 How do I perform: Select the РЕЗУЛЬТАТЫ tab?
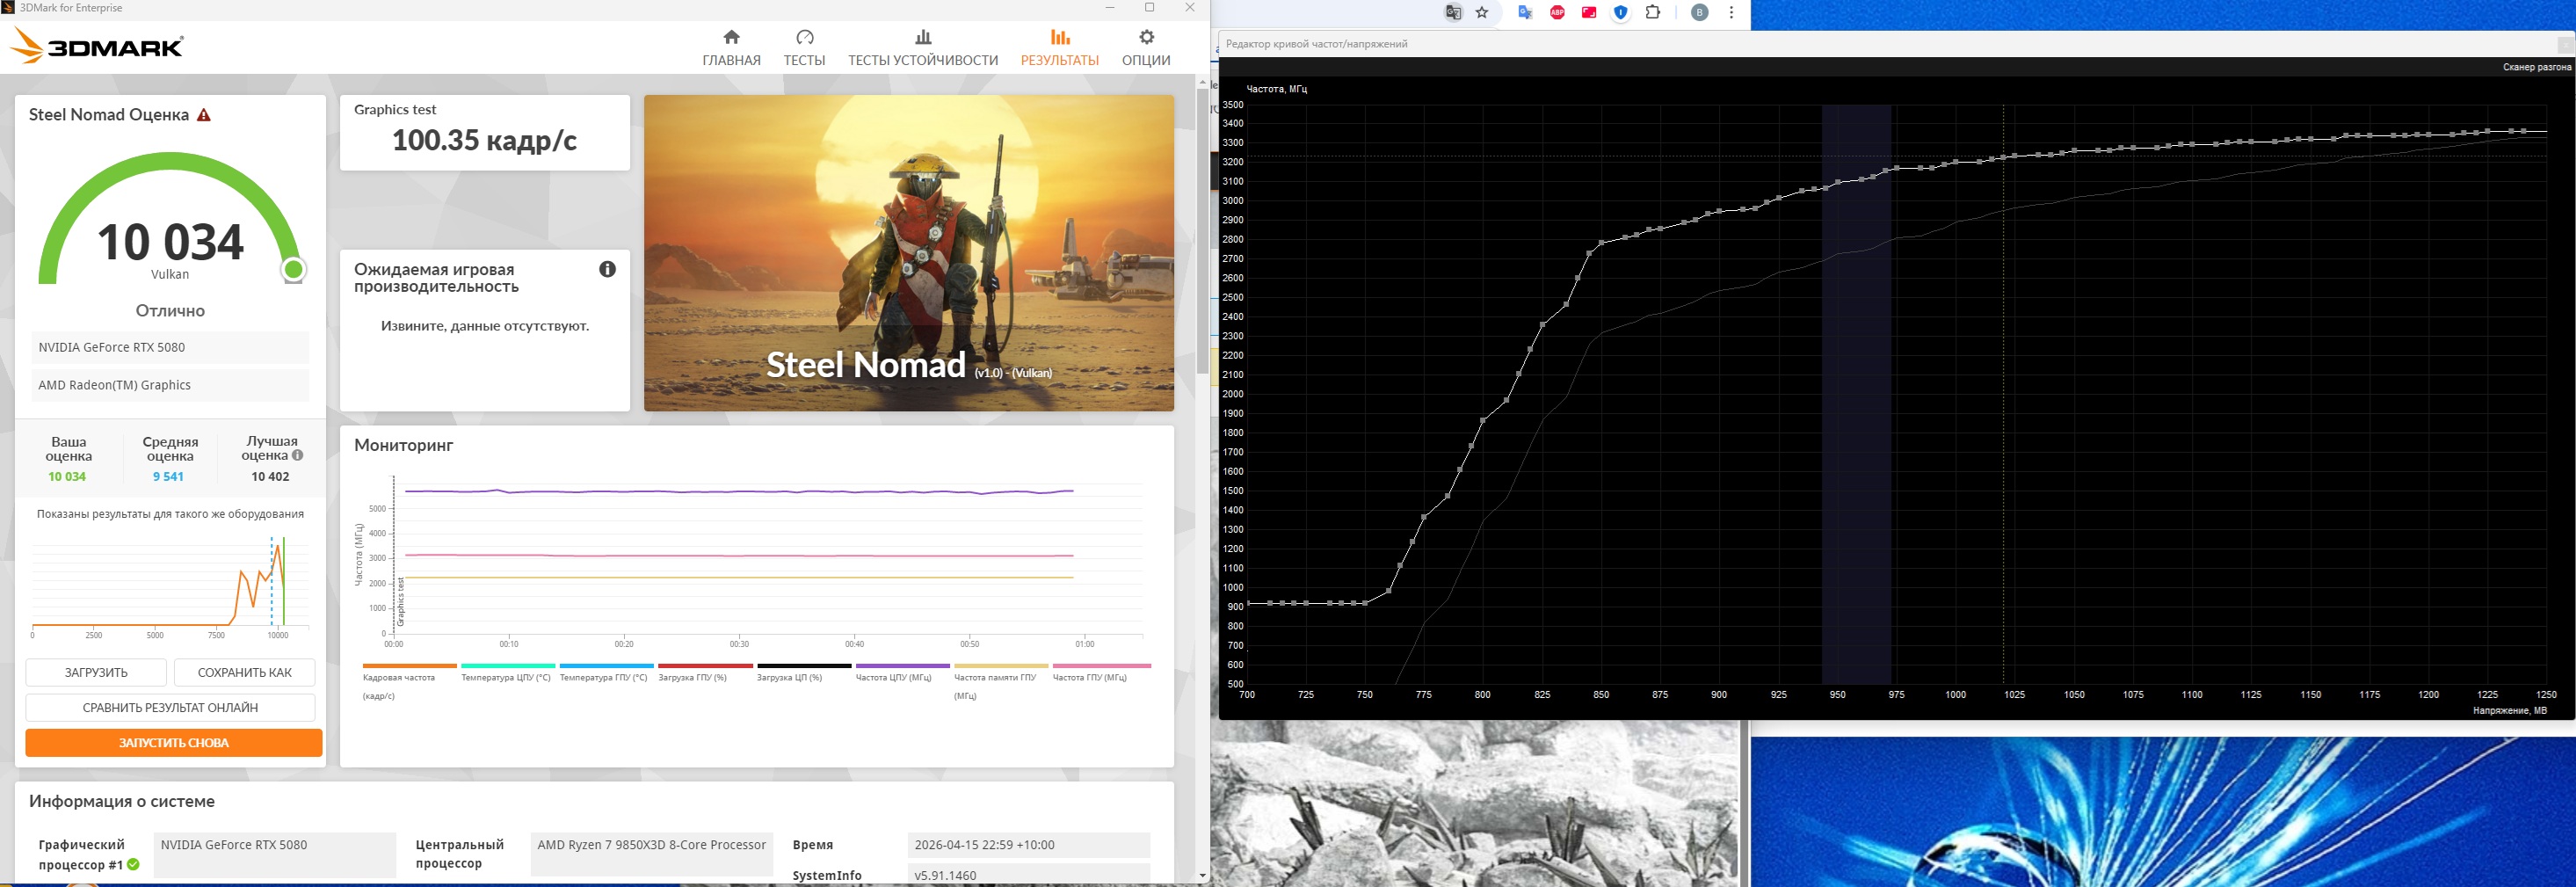[1059, 48]
